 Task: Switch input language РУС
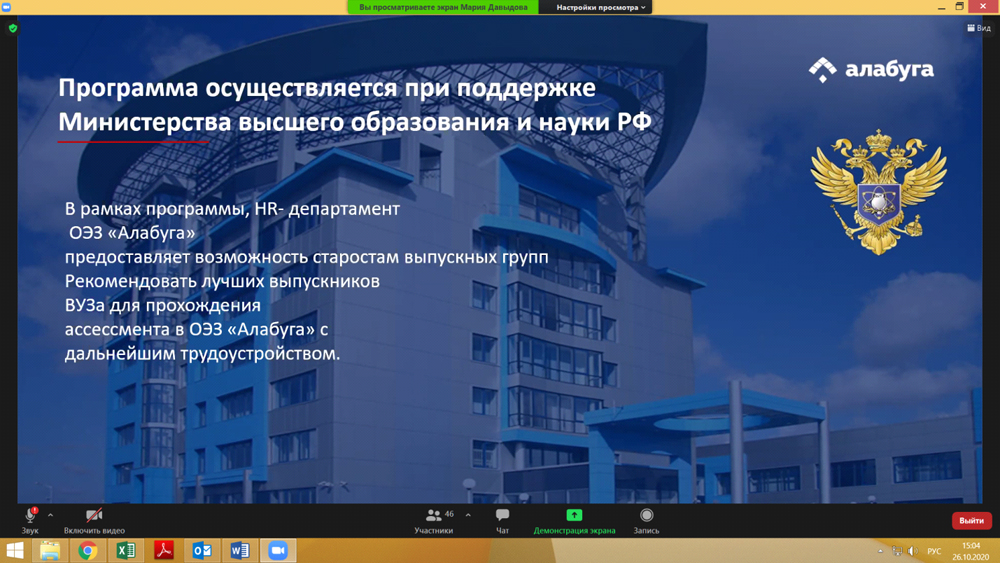tap(934, 551)
